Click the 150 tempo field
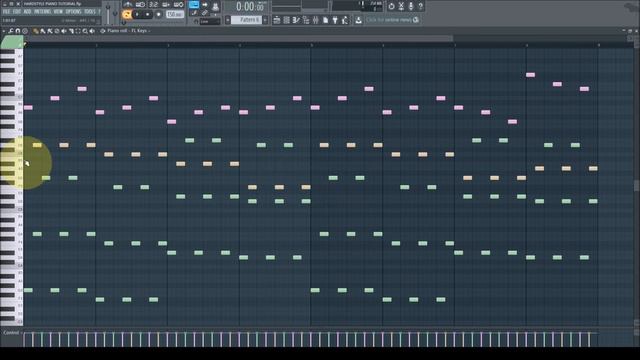640x360 pixels. pyautogui.click(x=175, y=14)
